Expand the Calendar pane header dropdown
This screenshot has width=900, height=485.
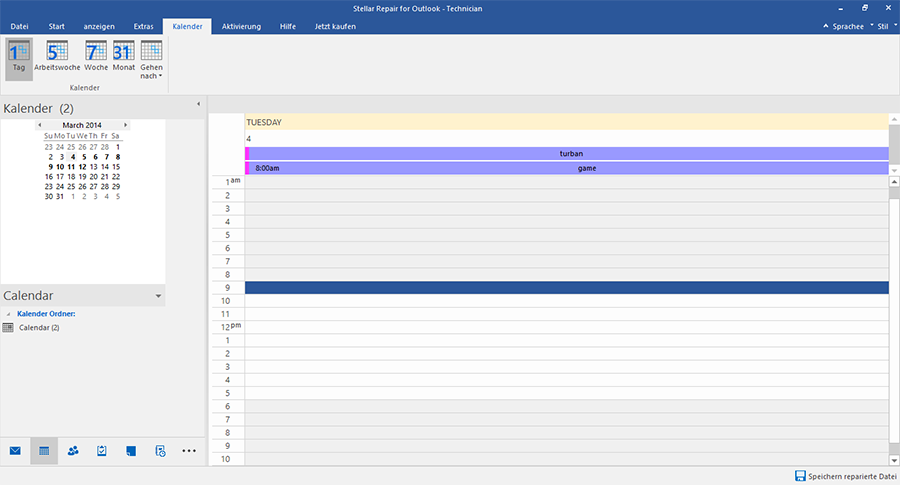(x=158, y=297)
